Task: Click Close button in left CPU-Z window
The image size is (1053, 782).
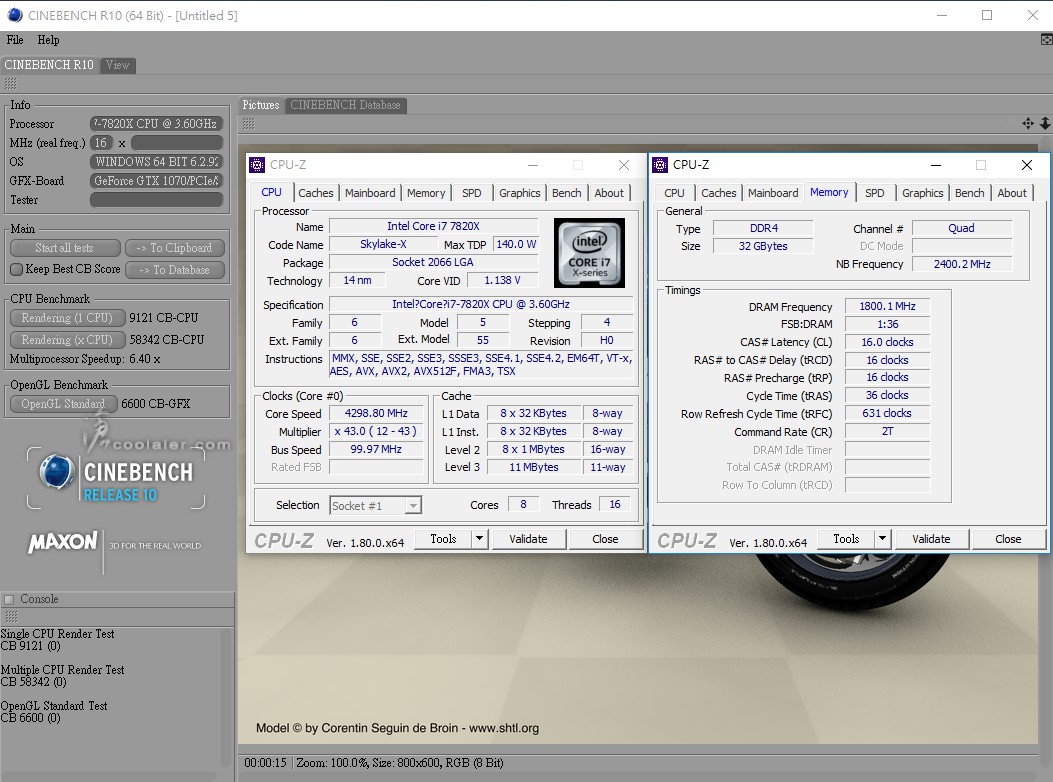Action: click(x=605, y=539)
